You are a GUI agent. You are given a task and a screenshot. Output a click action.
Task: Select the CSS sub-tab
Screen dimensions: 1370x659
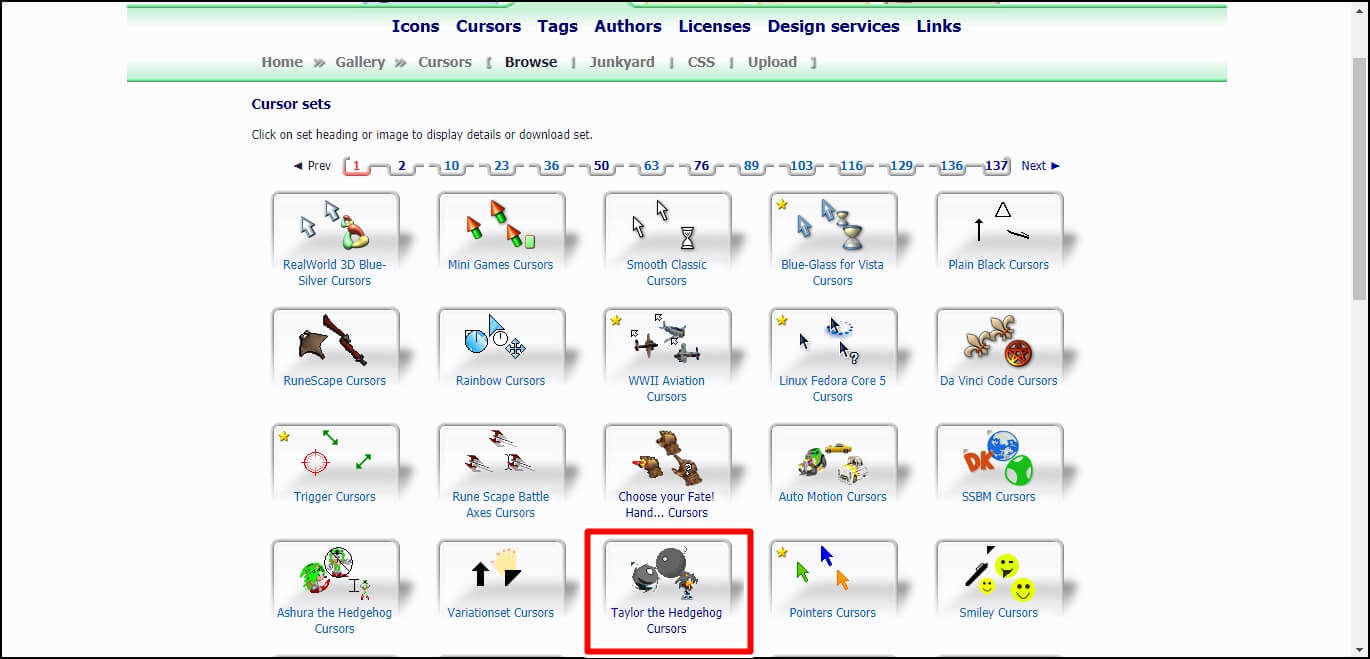(x=701, y=62)
